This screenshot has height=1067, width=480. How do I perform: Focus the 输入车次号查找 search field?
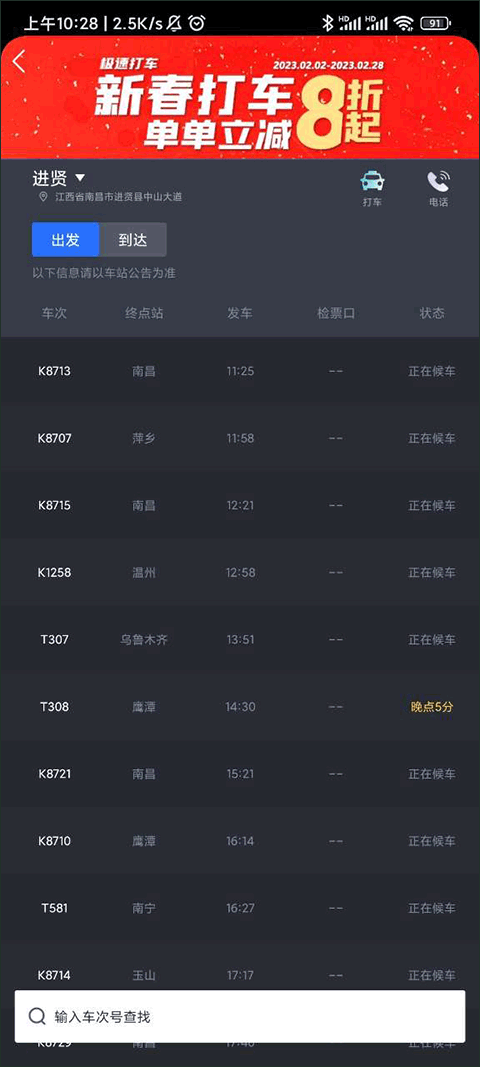pyautogui.click(x=240, y=1017)
